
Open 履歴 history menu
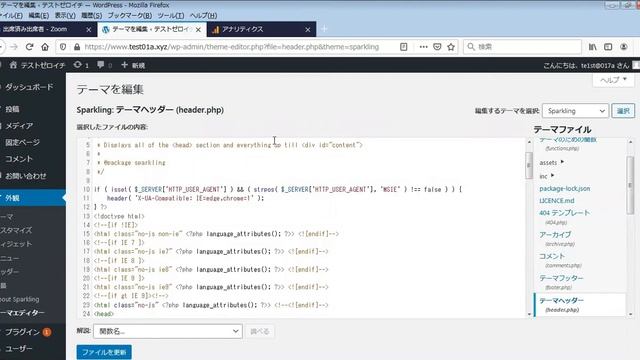(x=91, y=16)
